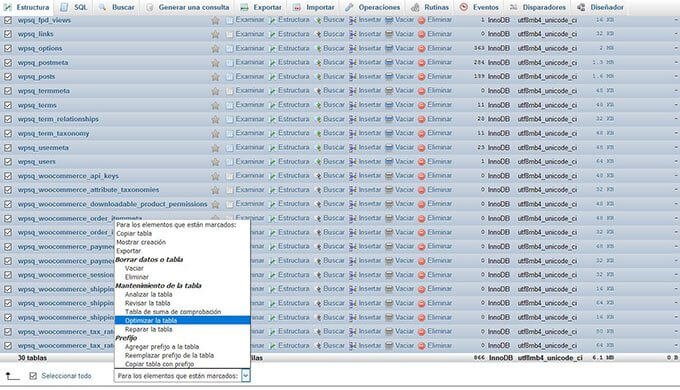Click Vaciar icon in wpsq_users row
Screen dimensions: 680x390
point(389,161)
